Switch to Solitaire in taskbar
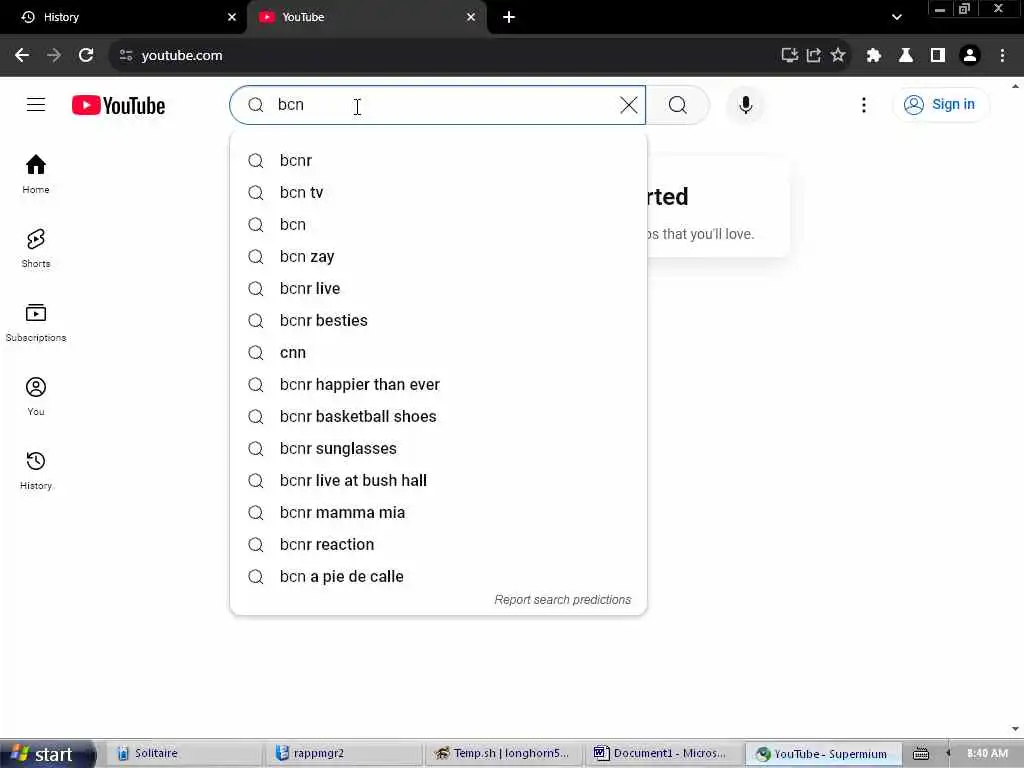This screenshot has height=768, width=1024. click(x=184, y=754)
